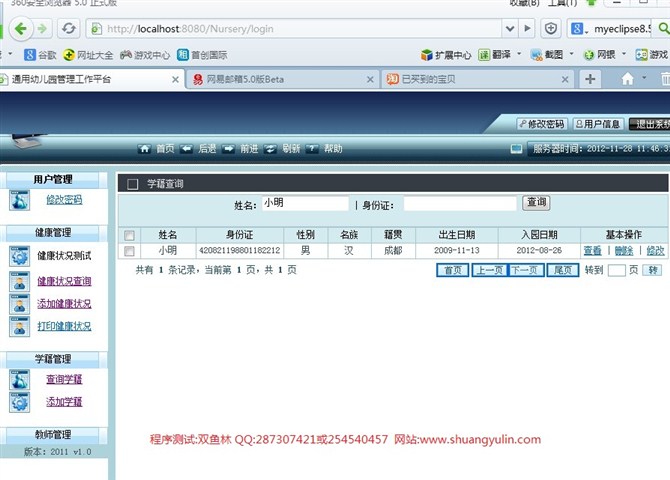Image resolution: width=670 pixels, height=480 pixels.
Task: Click the 下一页 pagination button
Action: [526, 270]
